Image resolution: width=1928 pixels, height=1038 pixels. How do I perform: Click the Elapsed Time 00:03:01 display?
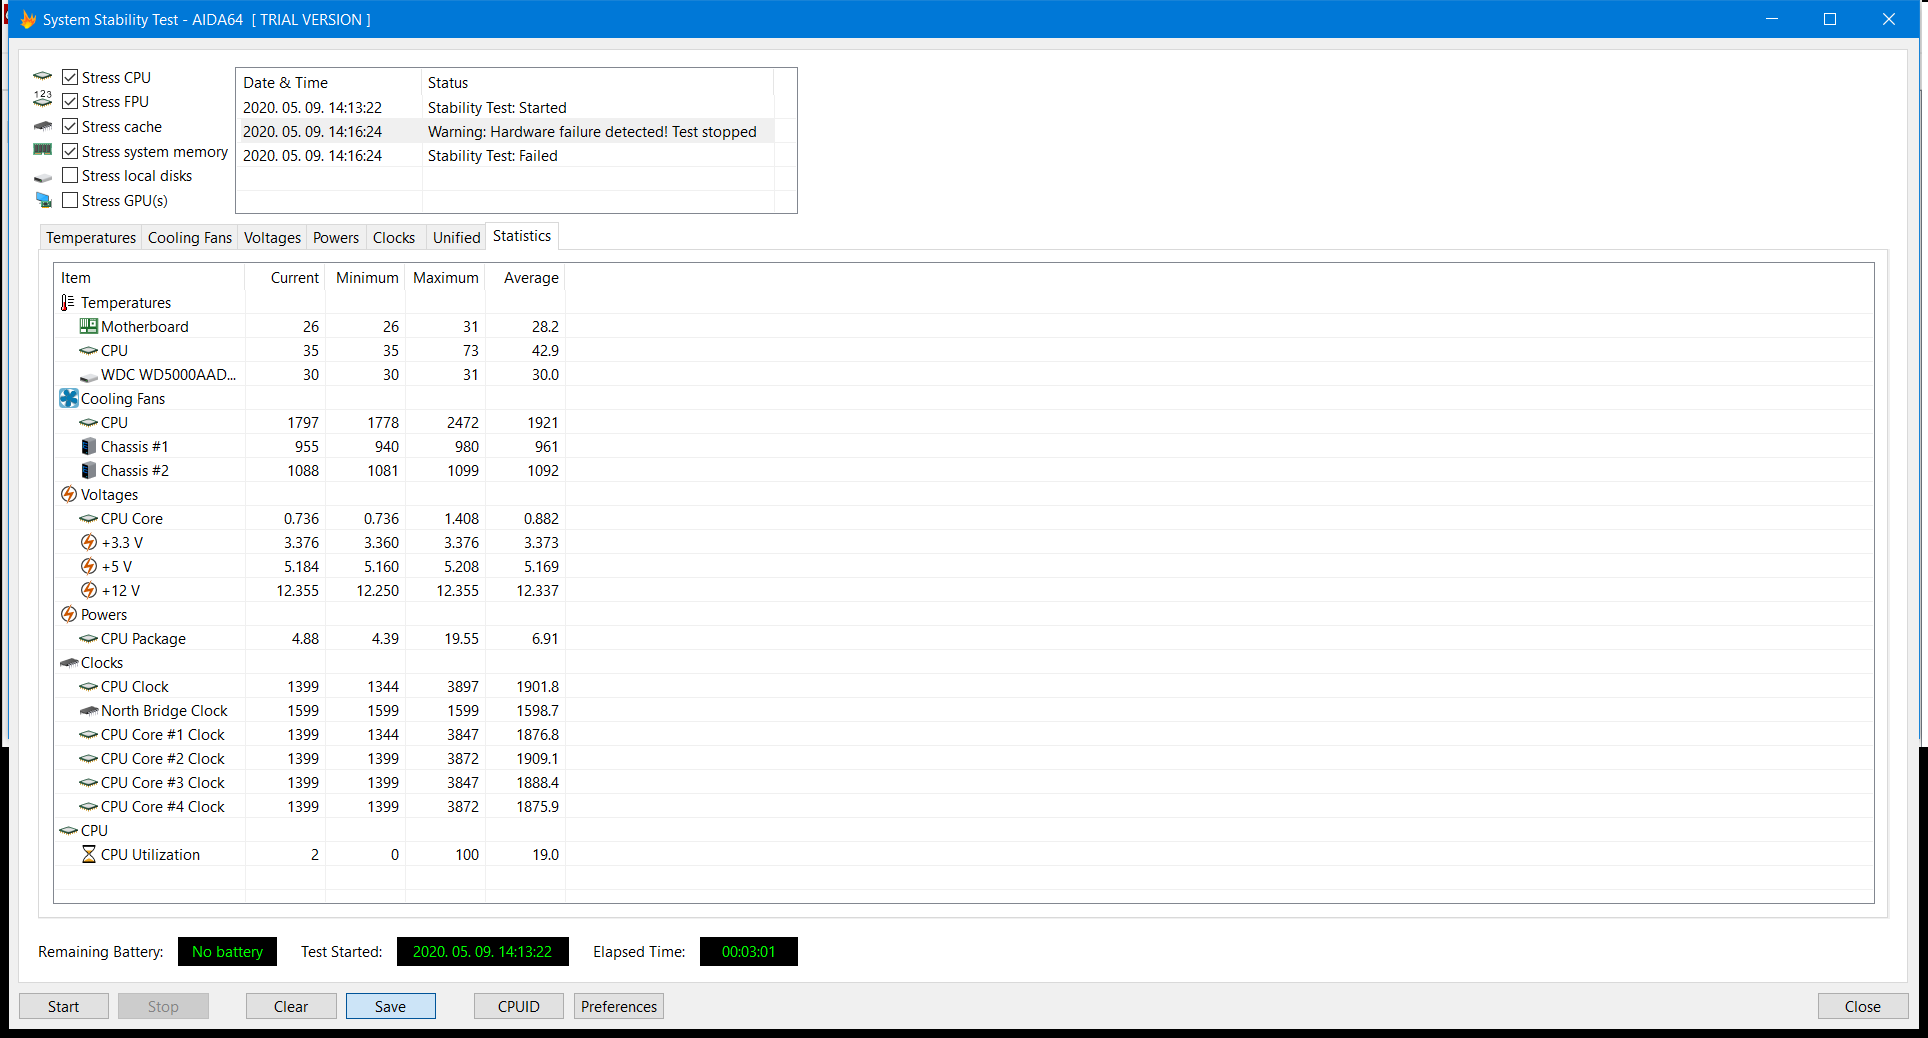coord(749,951)
